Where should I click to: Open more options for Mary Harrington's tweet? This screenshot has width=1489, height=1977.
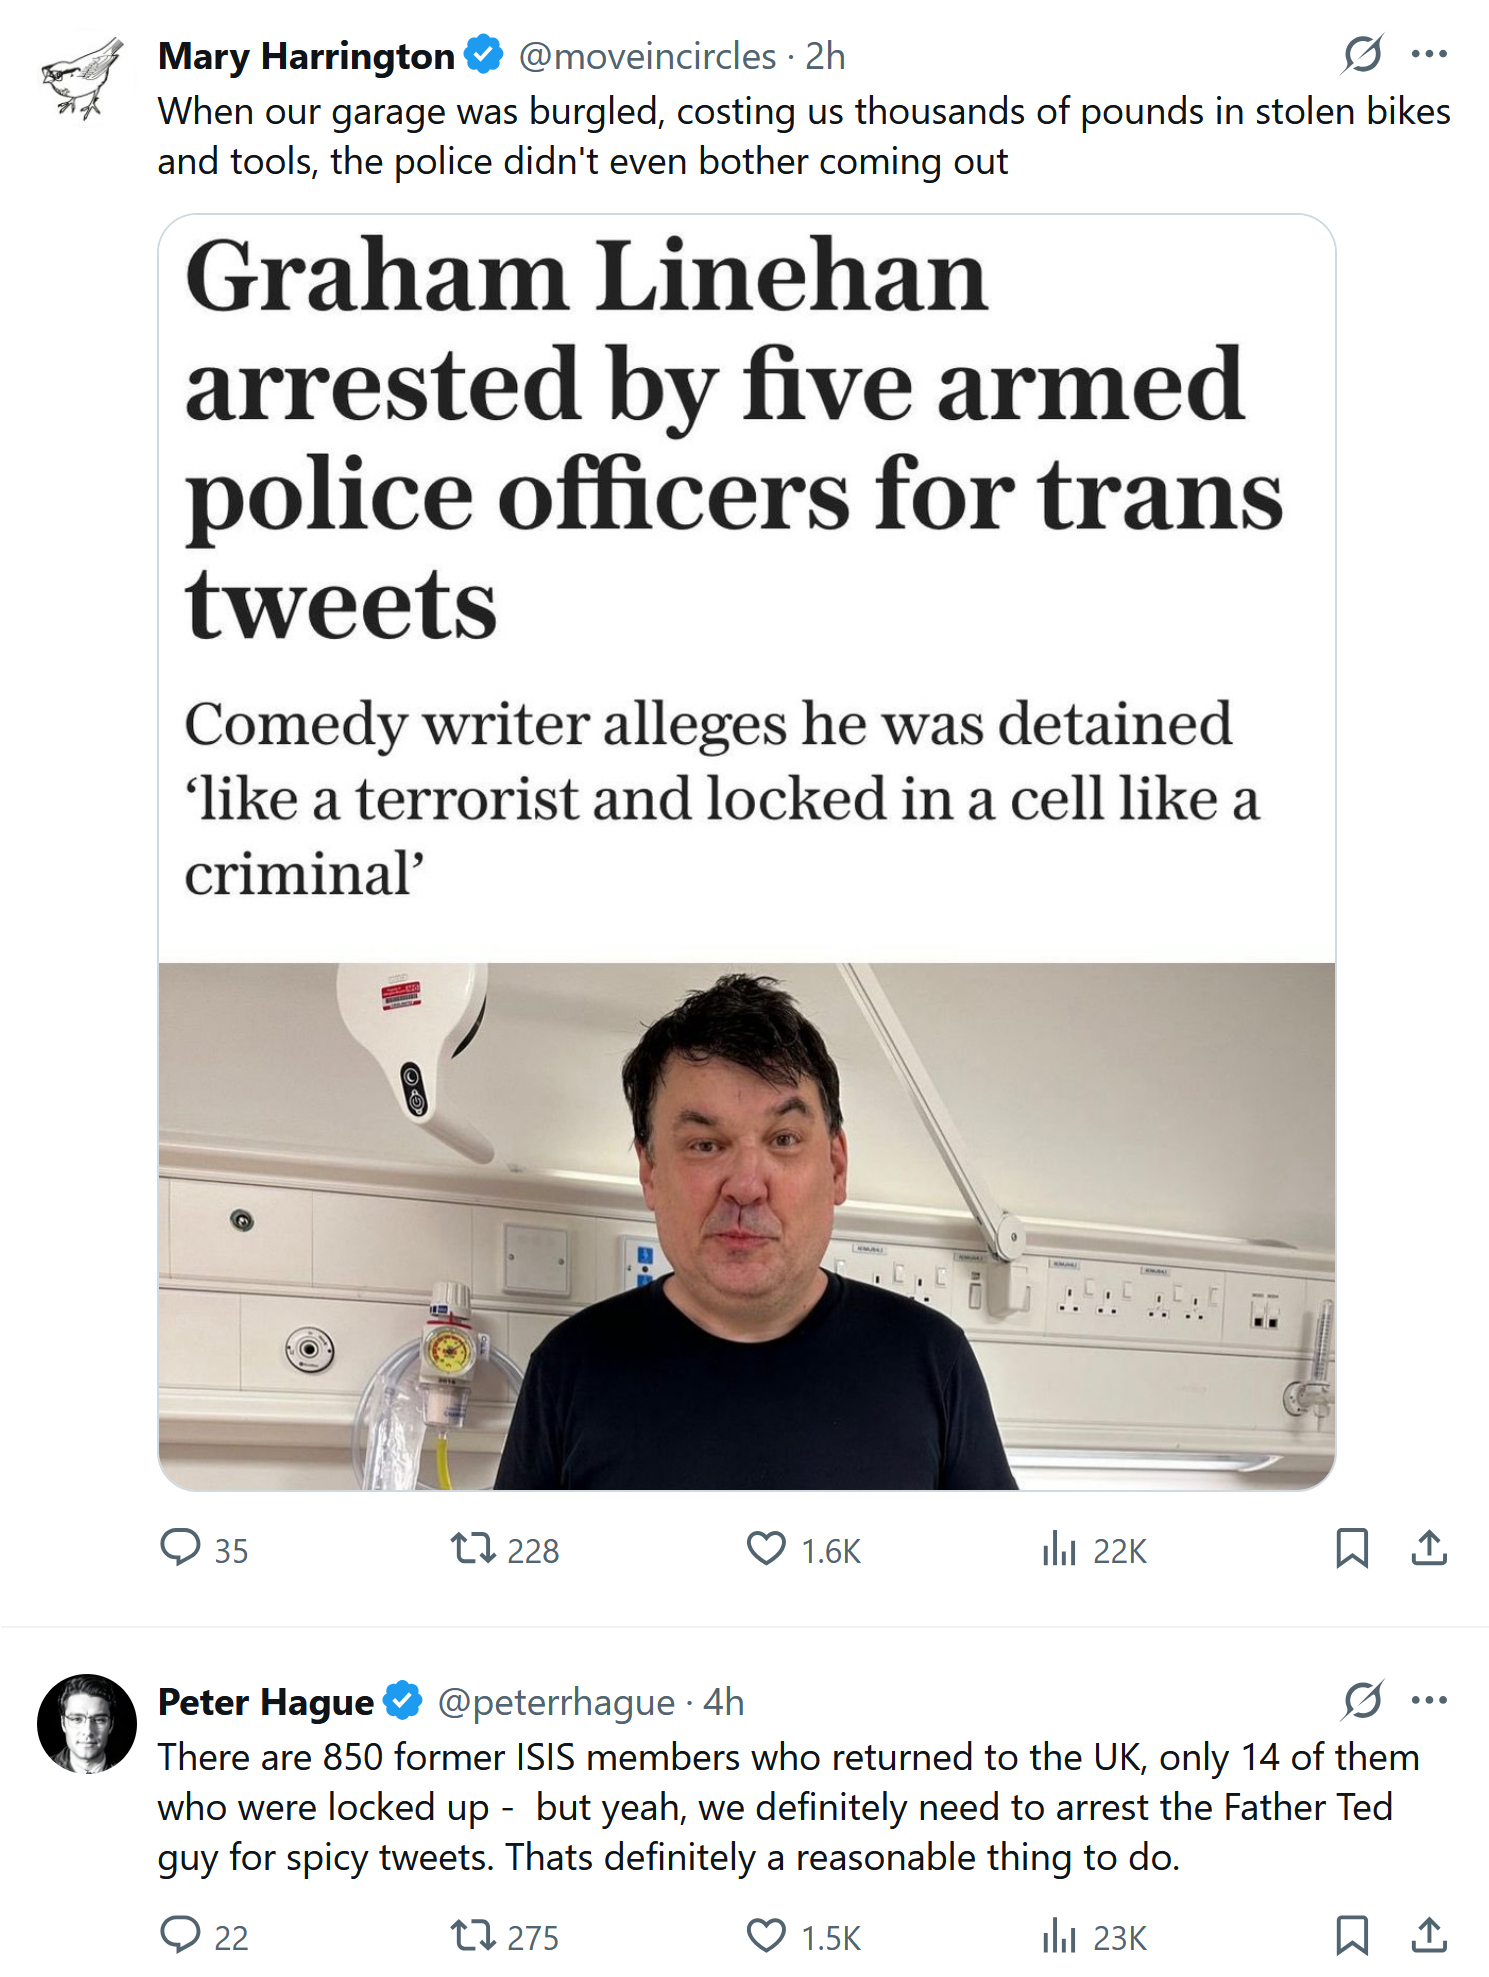point(1429,54)
